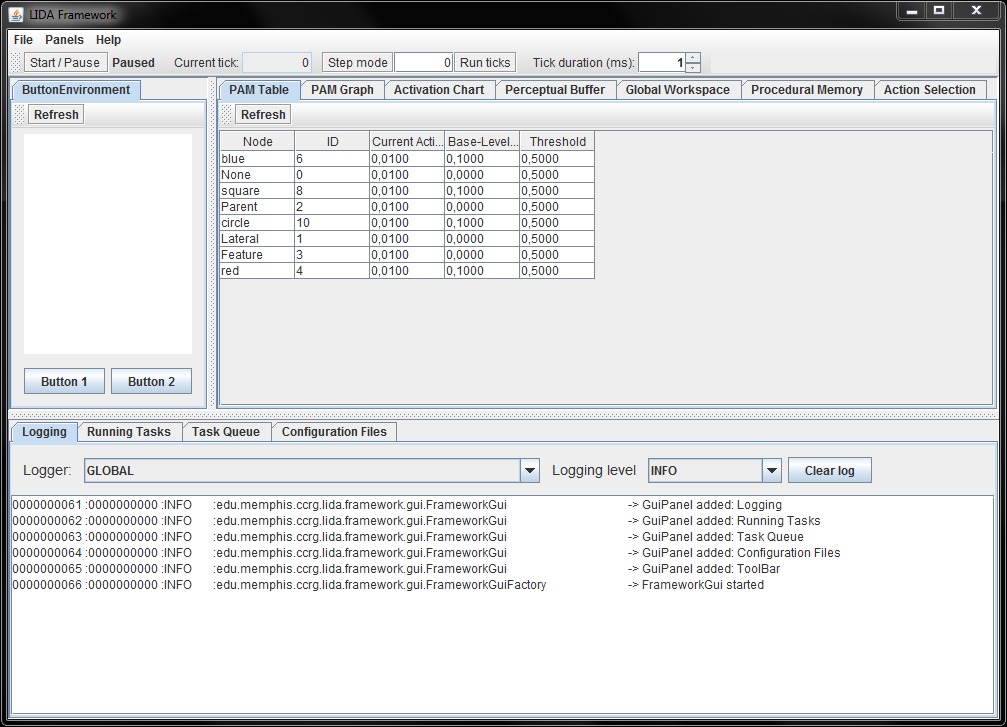This screenshot has width=1007, height=727.
Task: Click the run ticks number input field
Action: click(424, 62)
